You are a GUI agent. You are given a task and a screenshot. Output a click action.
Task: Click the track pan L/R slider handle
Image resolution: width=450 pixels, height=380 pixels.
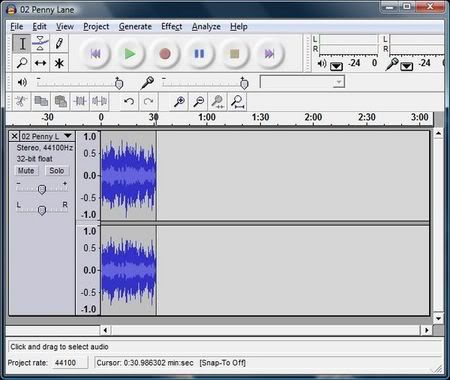pos(42,210)
